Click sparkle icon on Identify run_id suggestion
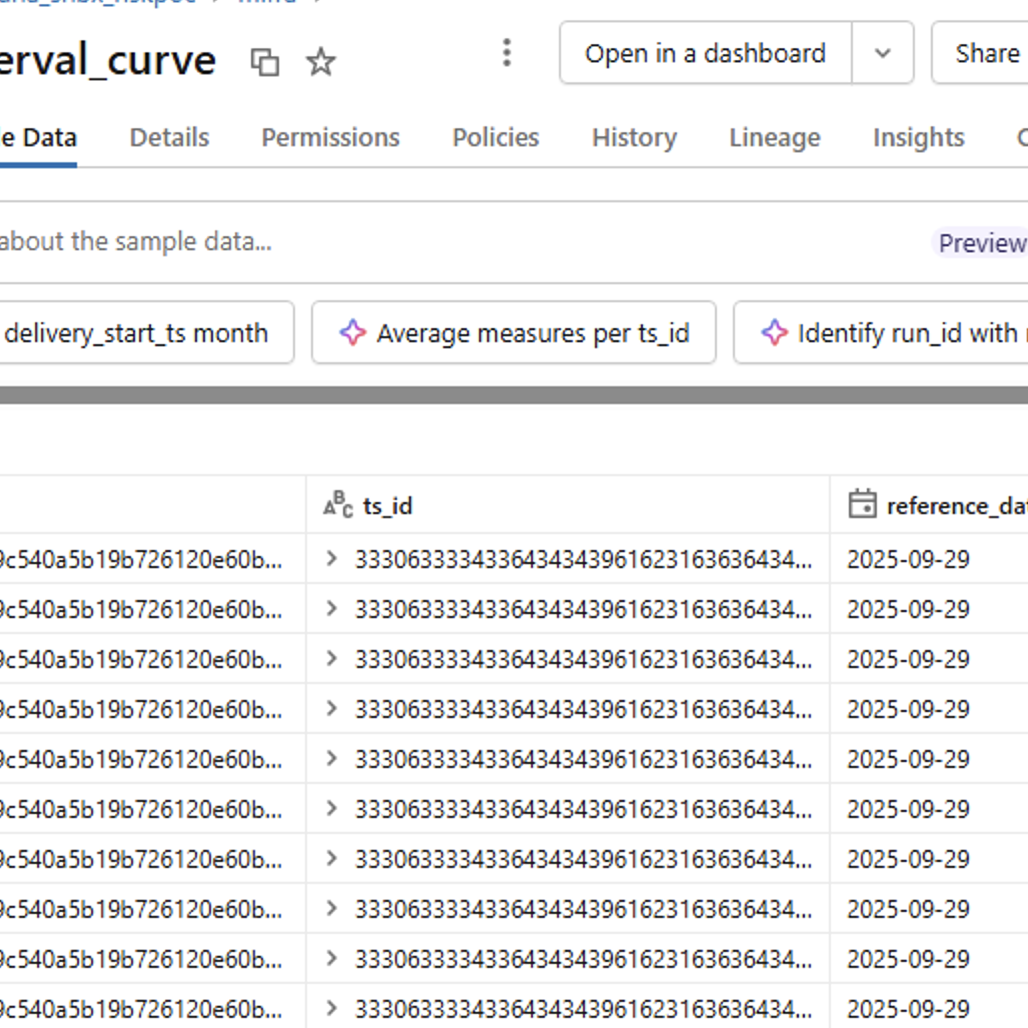Image resolution: width=1028 pixels, height=1028 pixels. [774, 333]
